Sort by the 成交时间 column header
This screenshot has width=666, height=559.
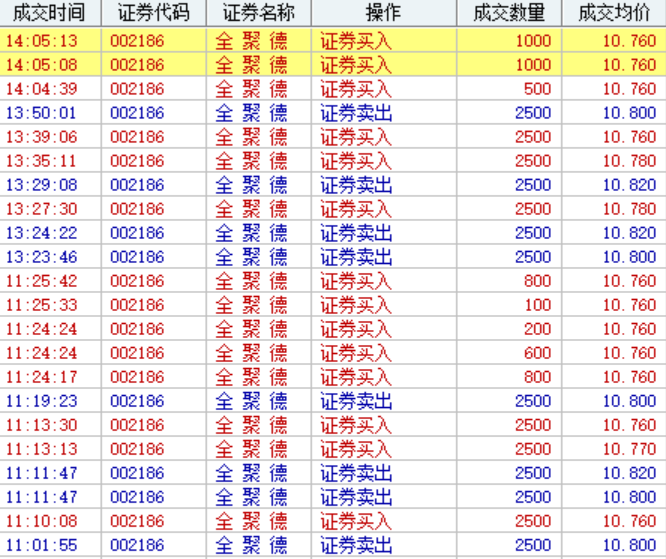point(50,13)
